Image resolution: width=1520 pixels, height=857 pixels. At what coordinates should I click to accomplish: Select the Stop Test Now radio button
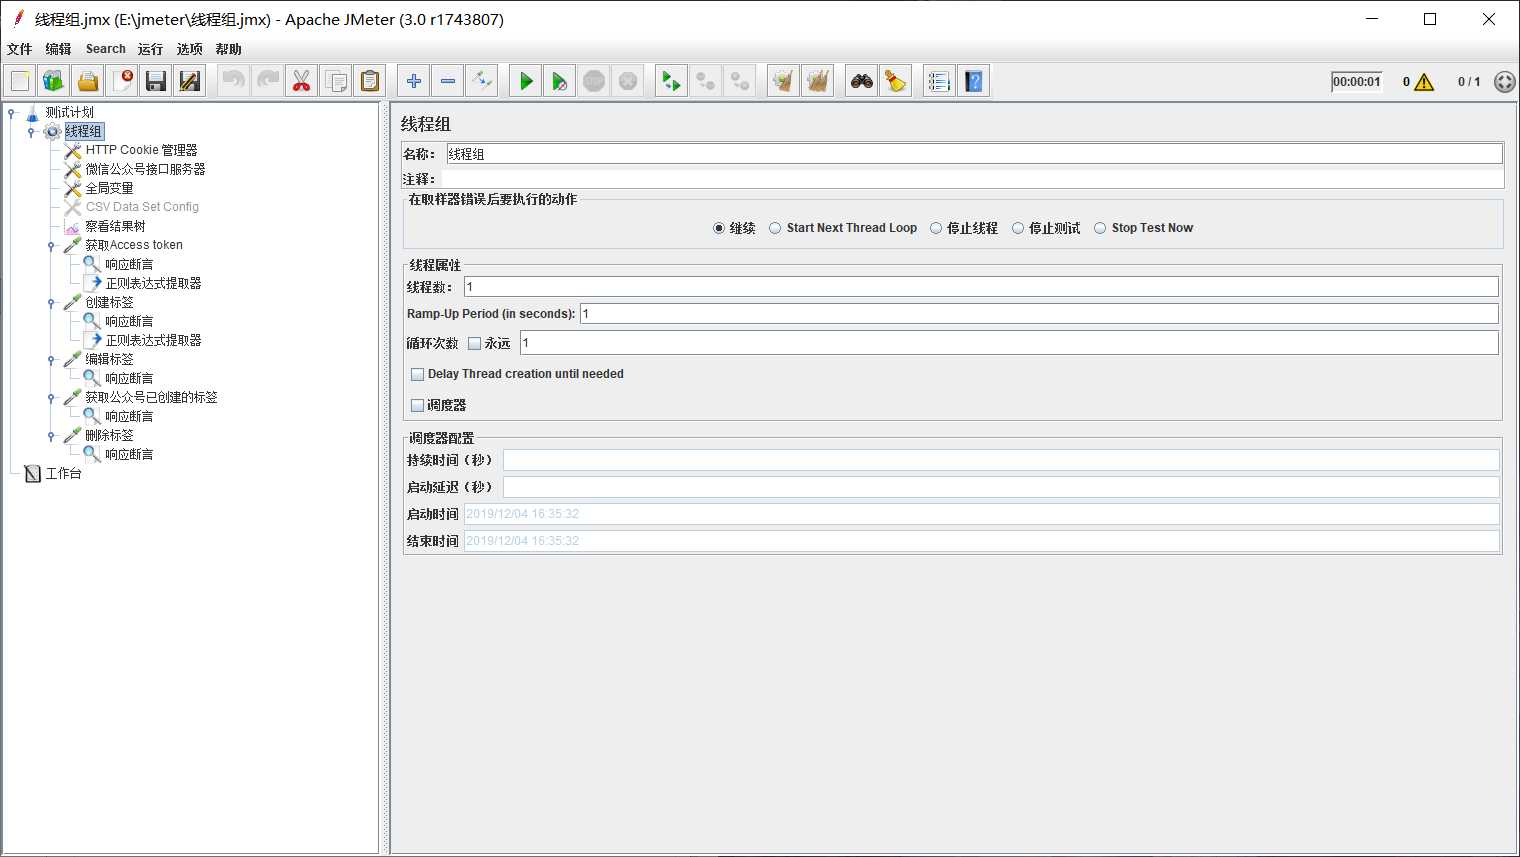[1100, 228]
